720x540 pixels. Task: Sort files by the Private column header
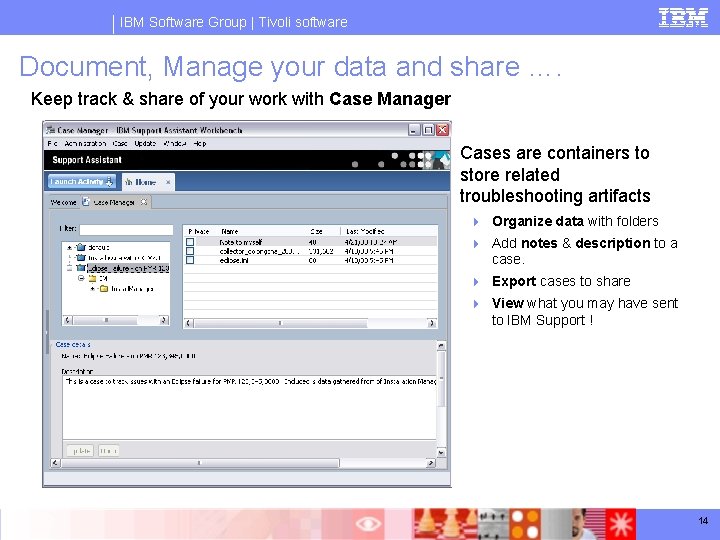tap(199, 231)
